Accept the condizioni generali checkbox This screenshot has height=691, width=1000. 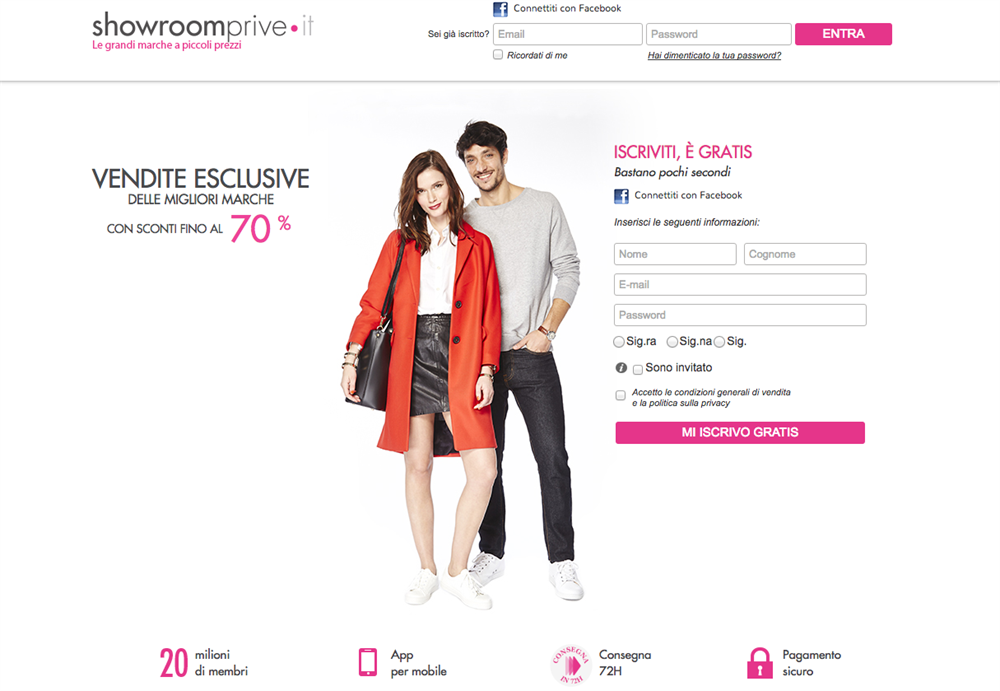click(621, 396)
